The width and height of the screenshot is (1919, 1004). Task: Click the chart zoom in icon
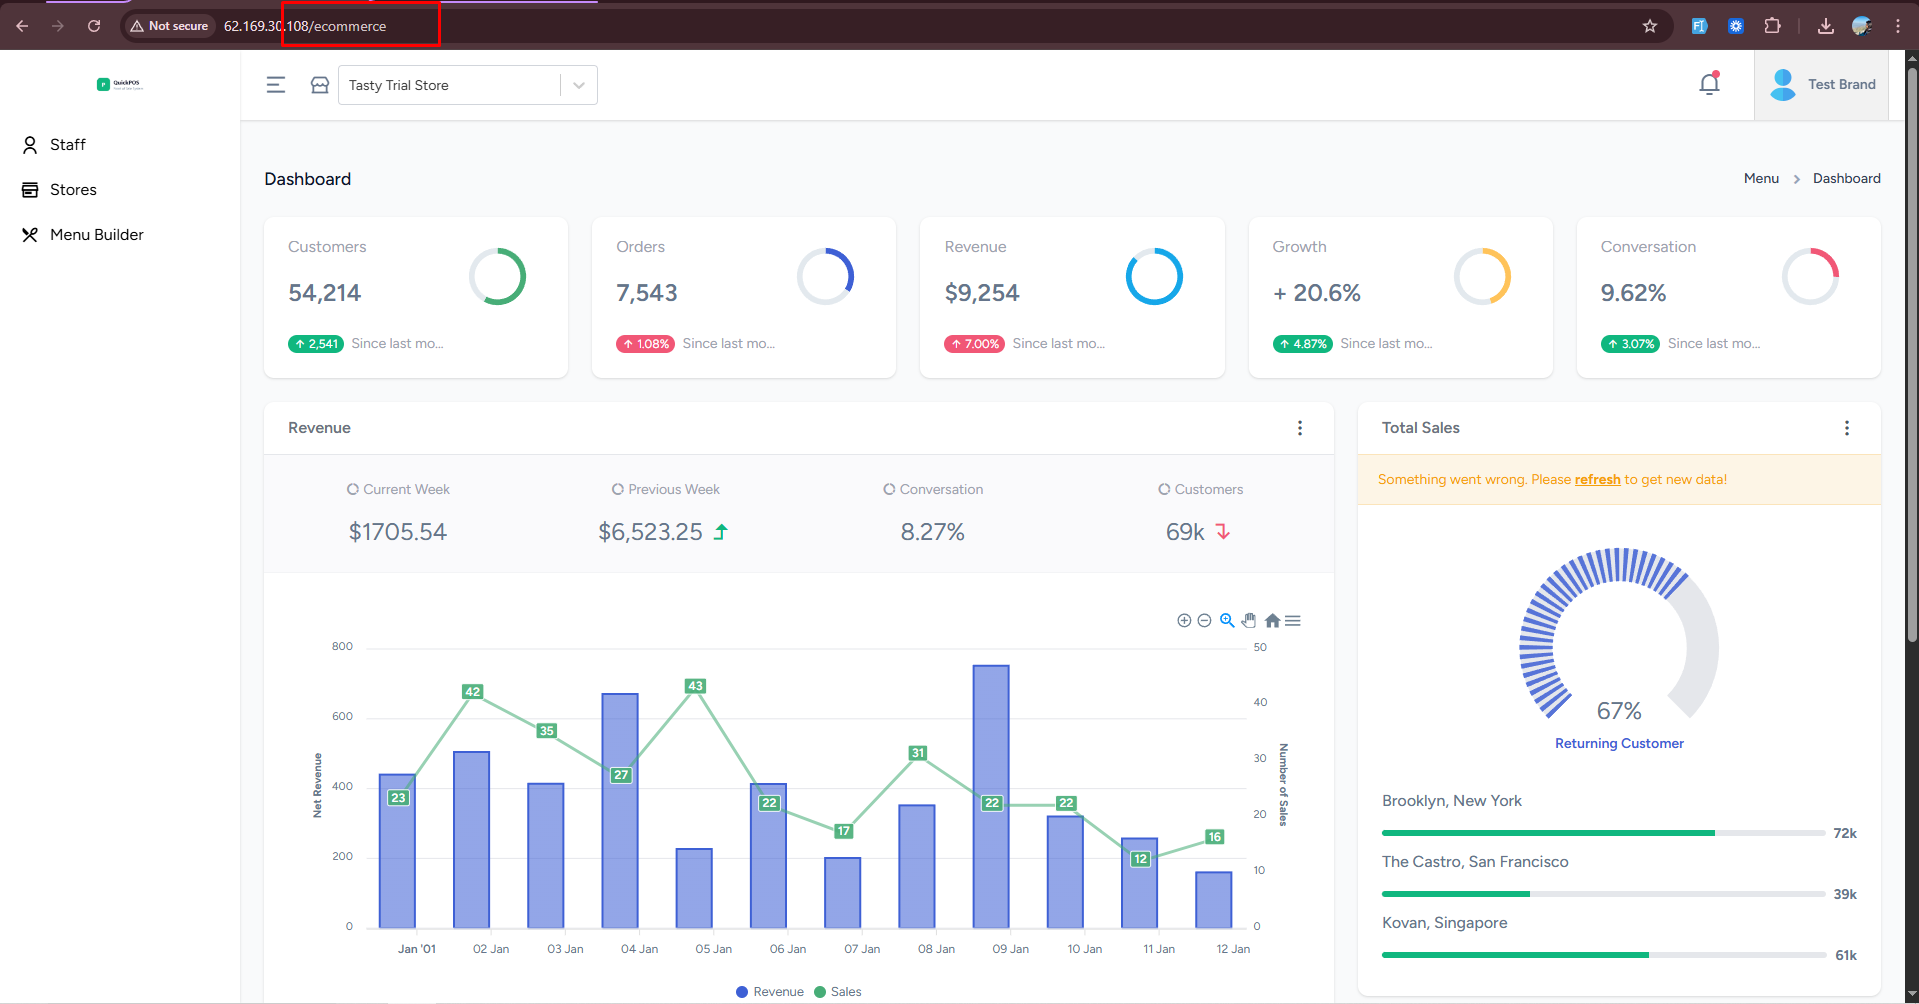pyautogui.click(x=1184, y=621)
